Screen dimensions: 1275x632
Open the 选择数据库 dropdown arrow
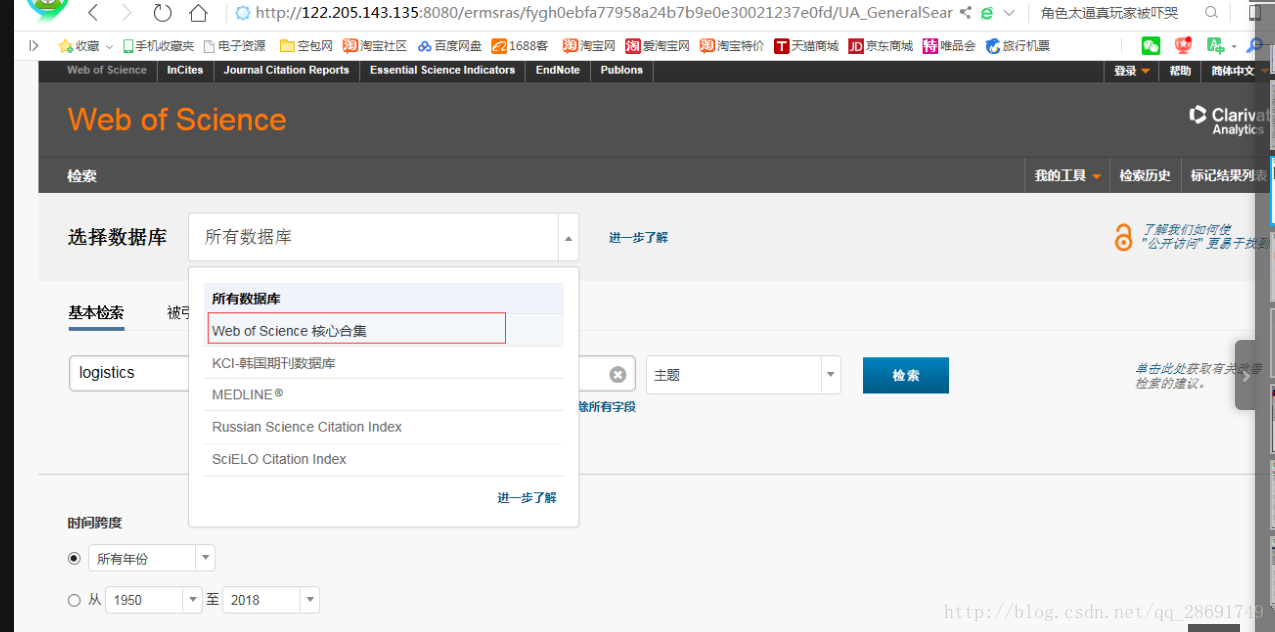tap(569, 239)
